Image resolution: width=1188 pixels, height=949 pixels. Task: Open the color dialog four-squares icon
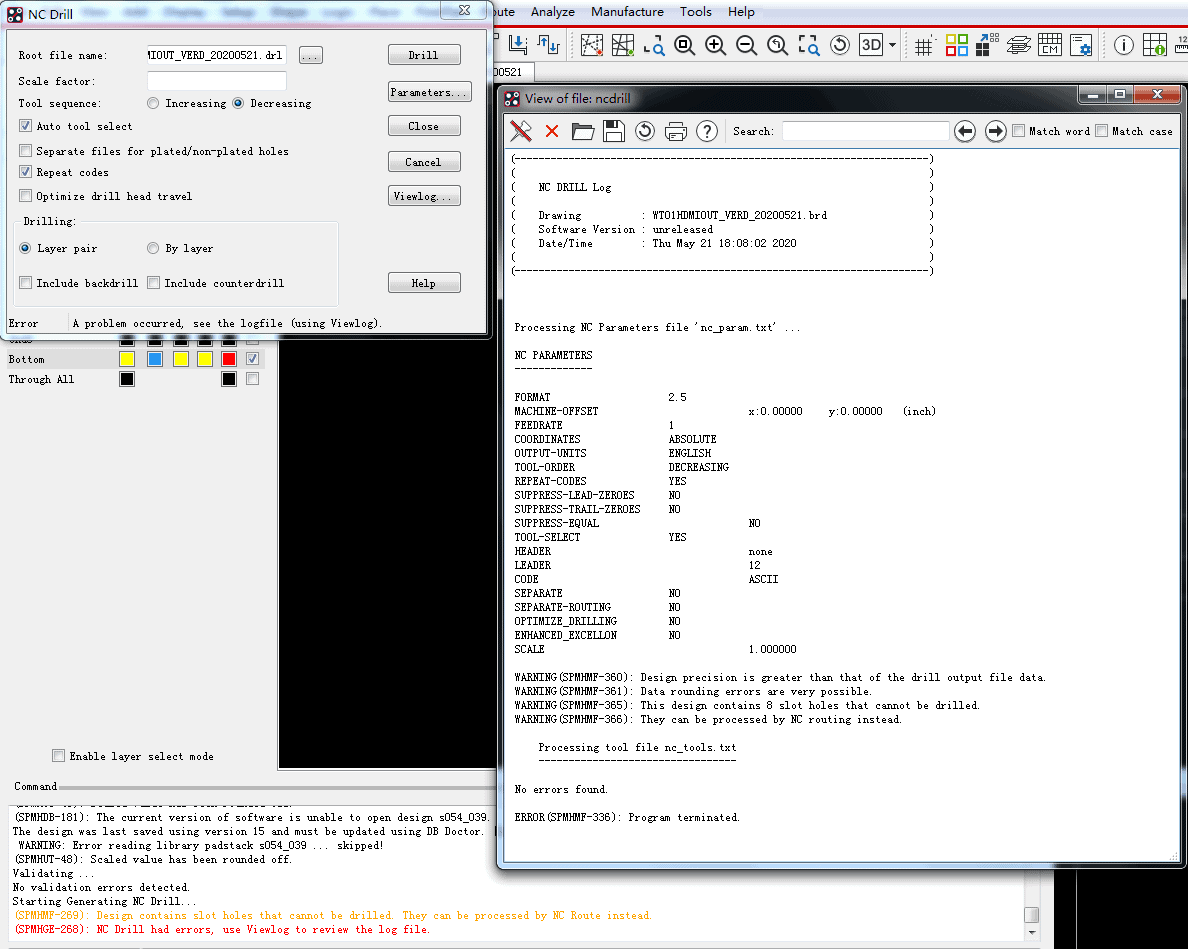pyautogui.click(x=956, y=45)
